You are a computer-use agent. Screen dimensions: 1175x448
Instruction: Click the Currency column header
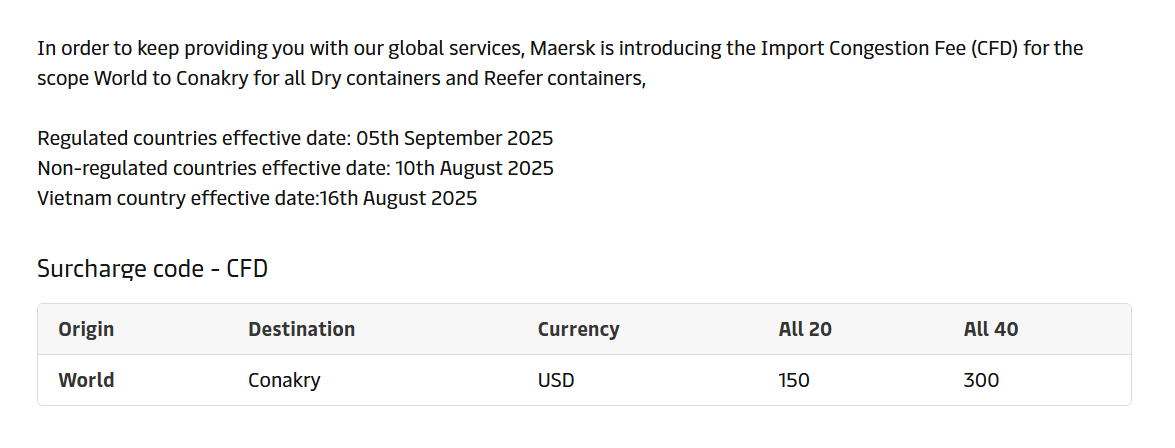click(x=579, y=329)
